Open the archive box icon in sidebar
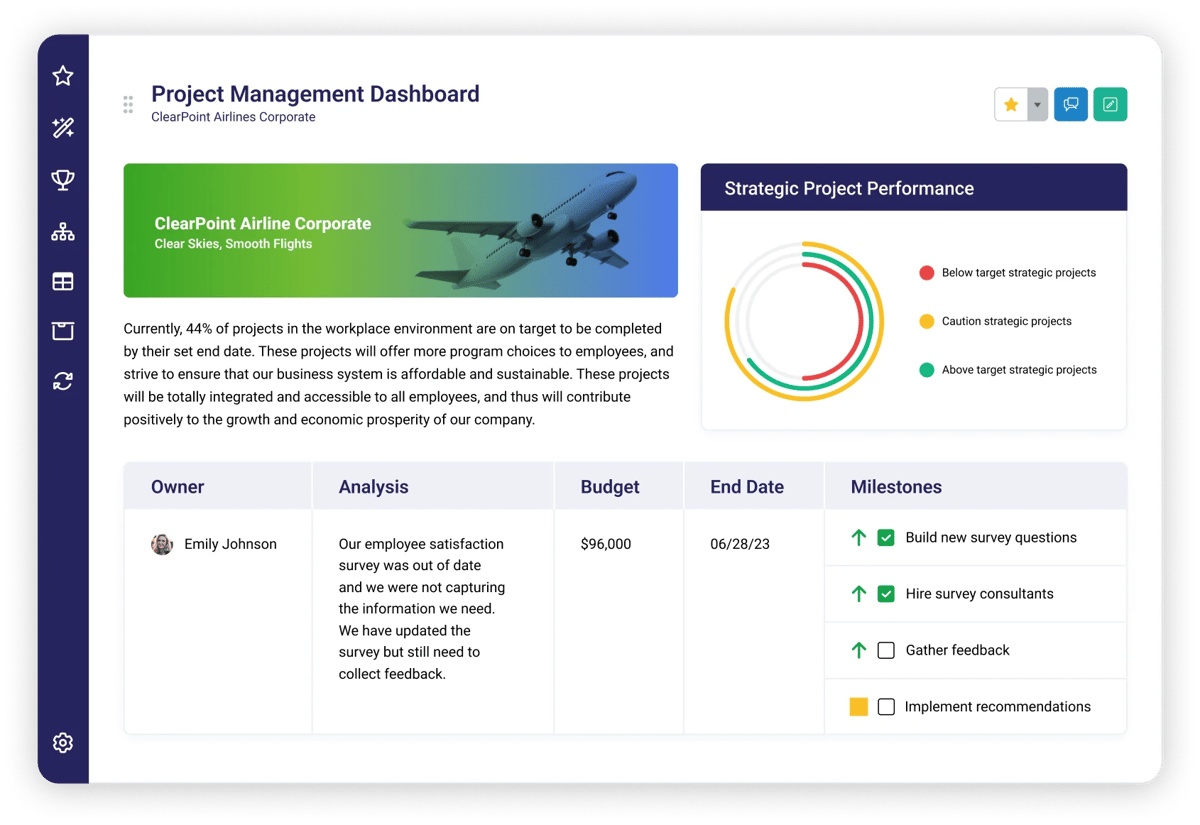 click(x=63, y=331)
